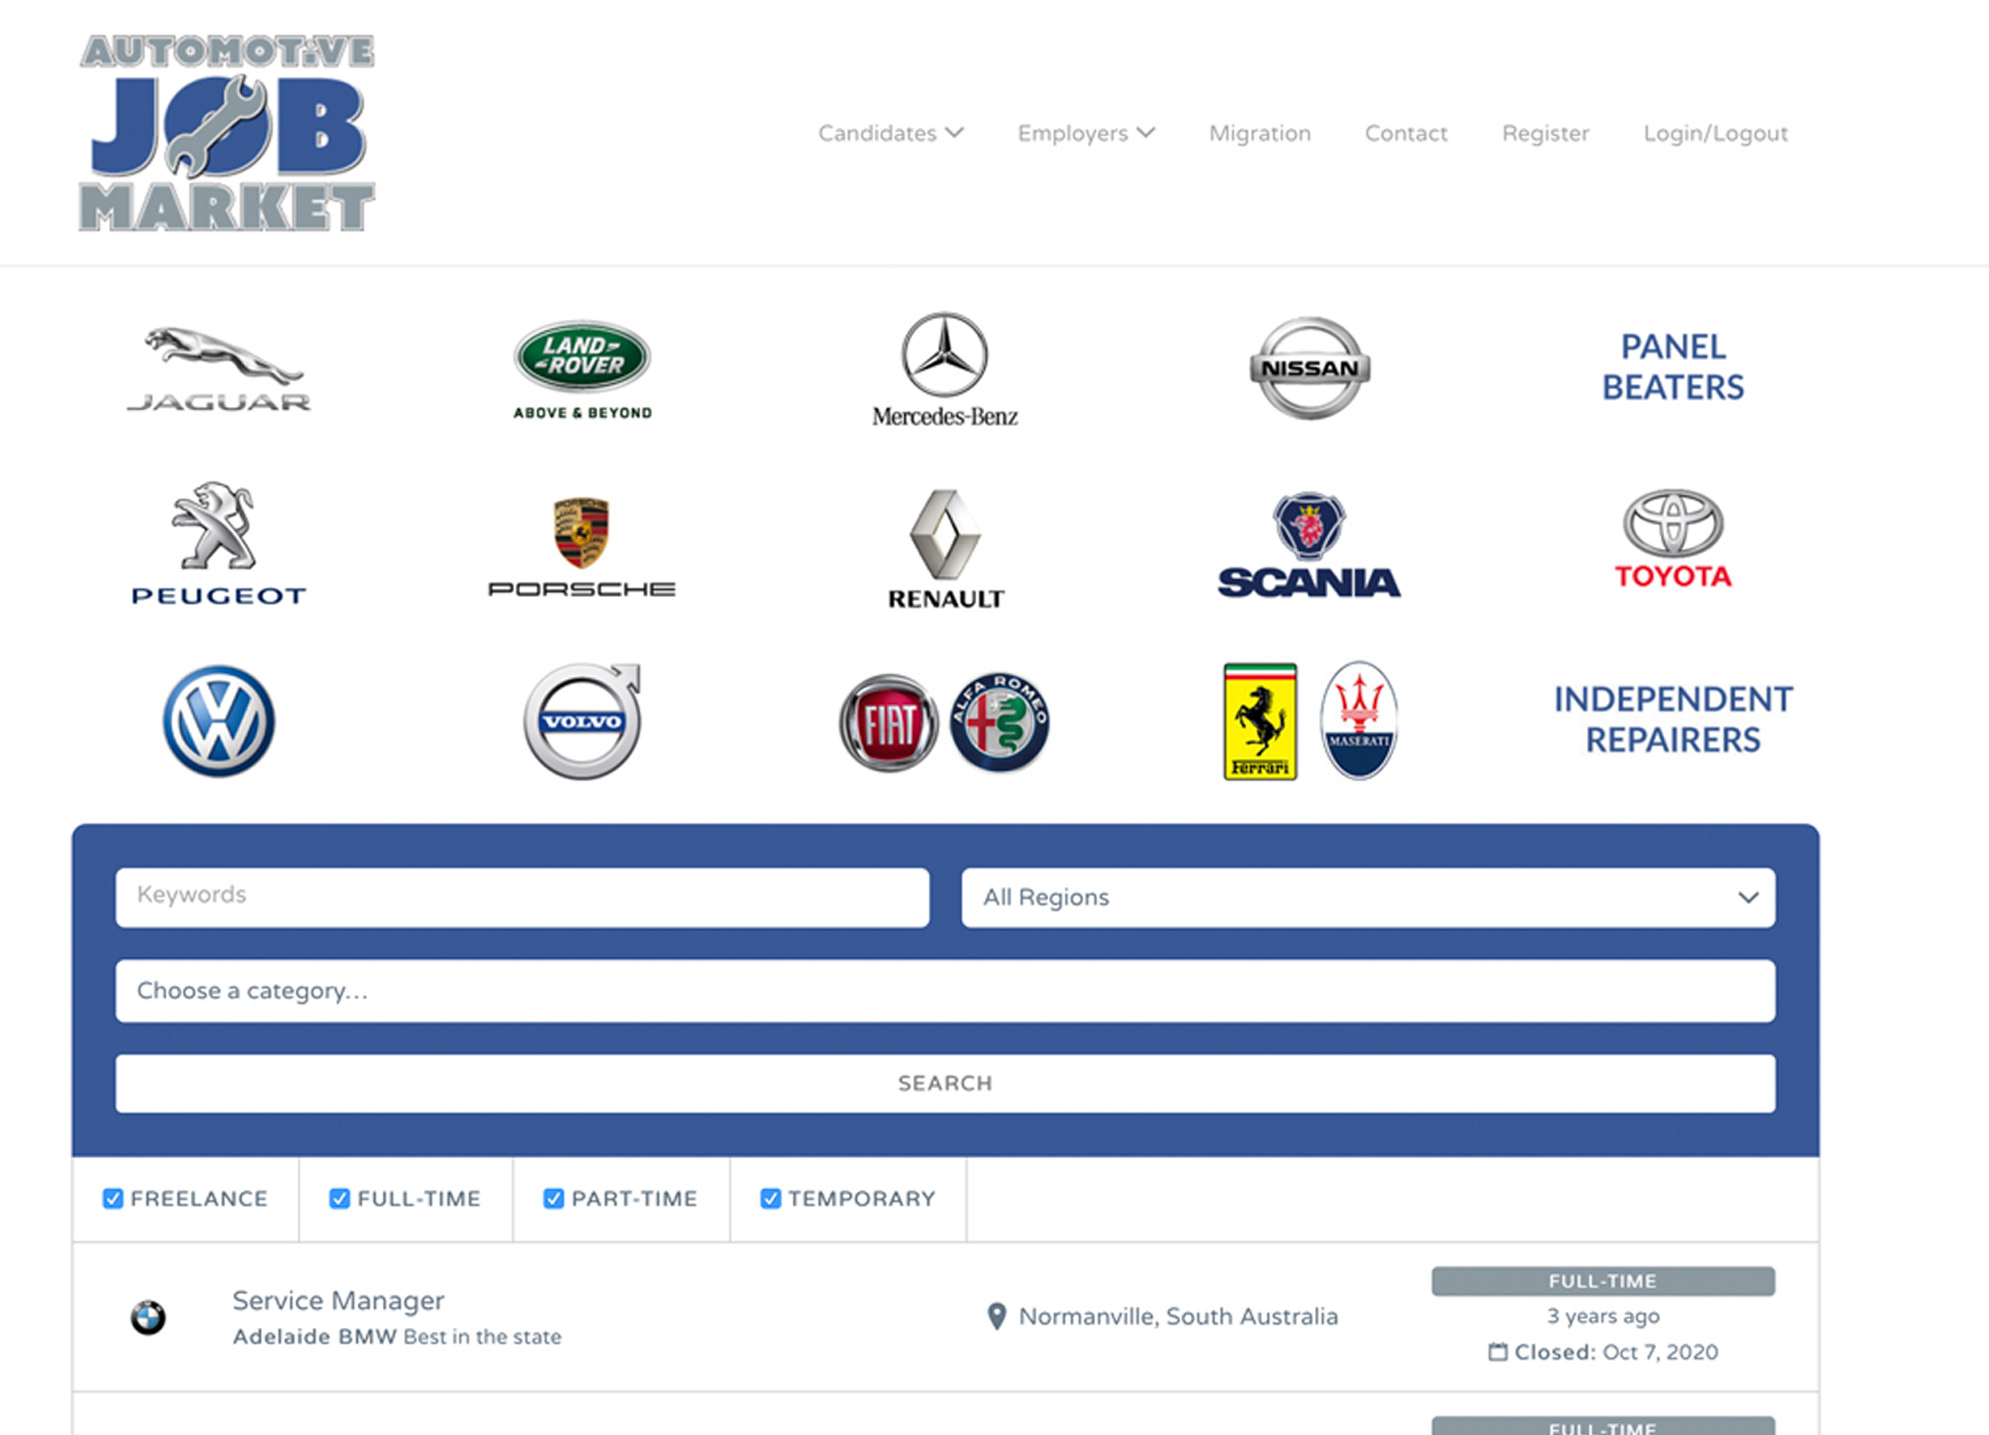Open the Candidates menu dropdown
The width and height of the screenshot is (1989, 1435).
[889, 133]
